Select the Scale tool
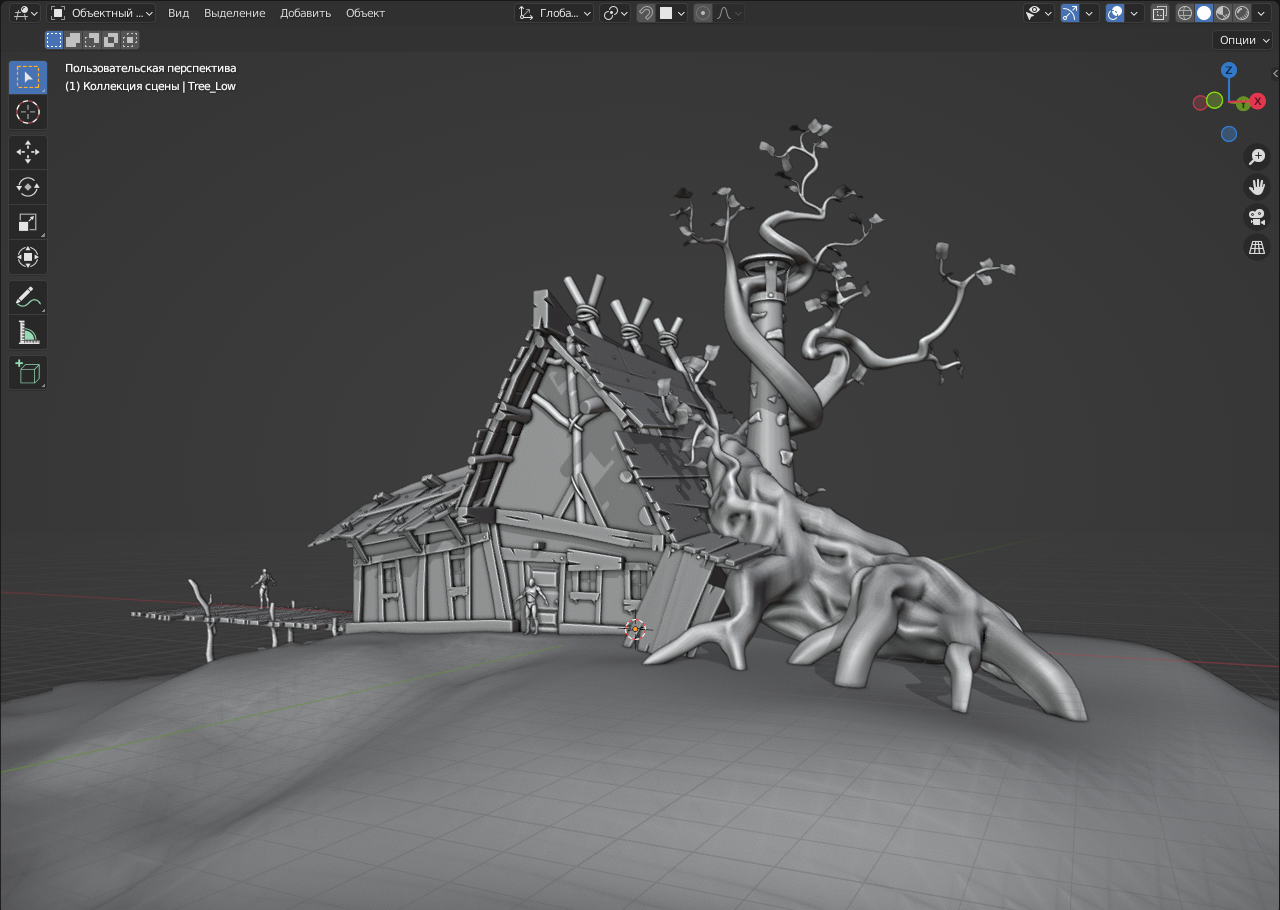The width and height of the screenshot is (1280, 910). coord(28,222)
